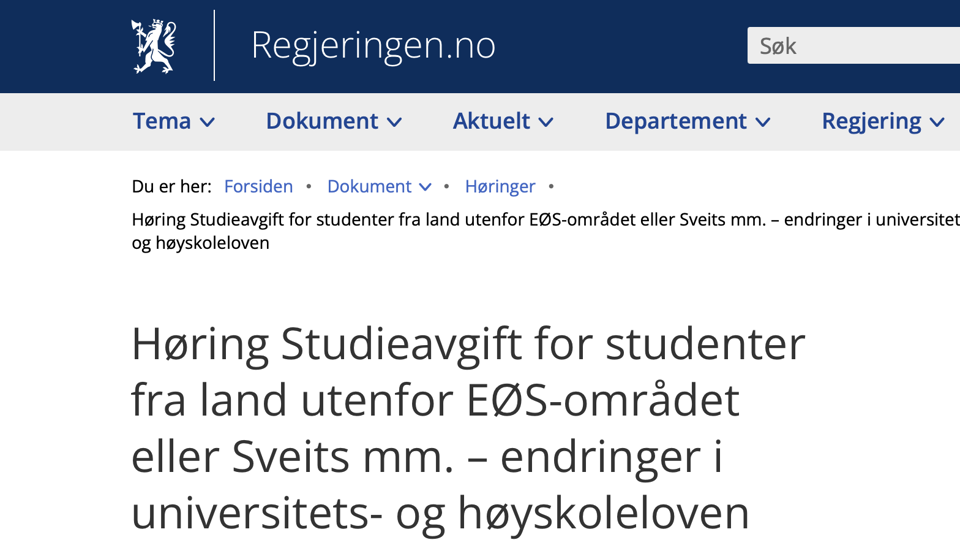This screenshot has height=558, width=960.
Task: Click the large Høring Studieavgift page heading
Action: (x=468, y=428)
